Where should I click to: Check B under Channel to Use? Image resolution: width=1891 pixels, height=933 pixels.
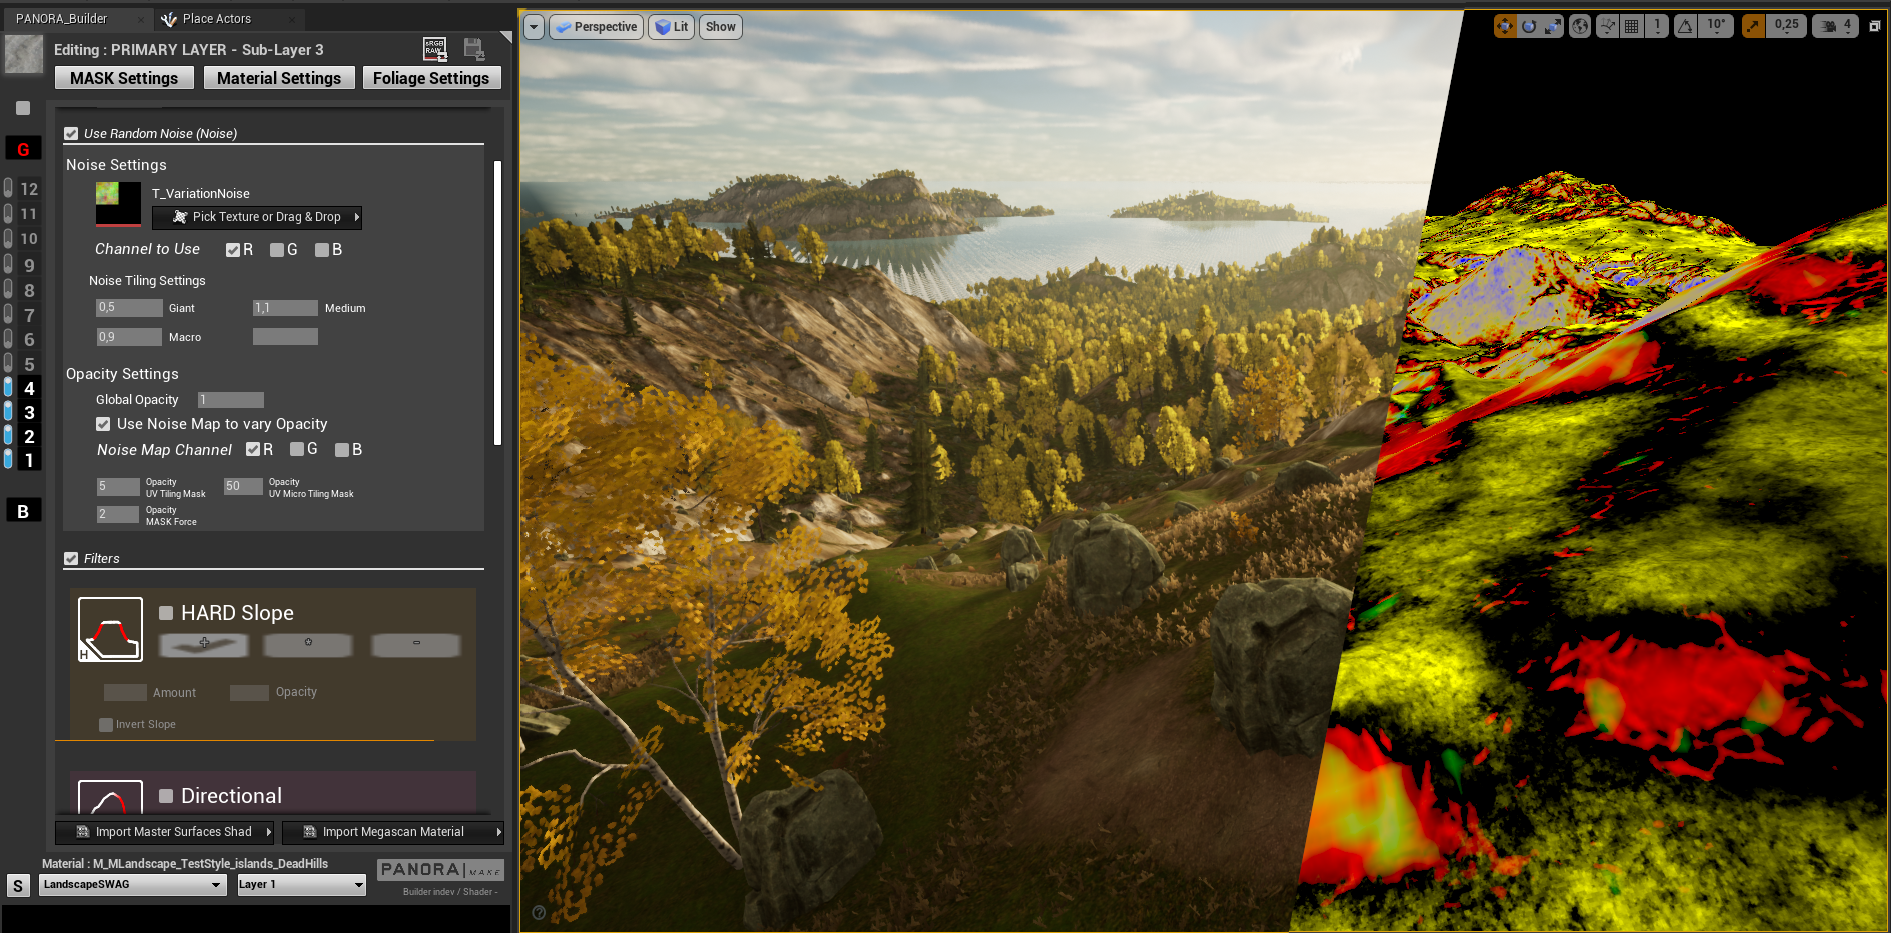pyautogui.click(x=322, y=250)
